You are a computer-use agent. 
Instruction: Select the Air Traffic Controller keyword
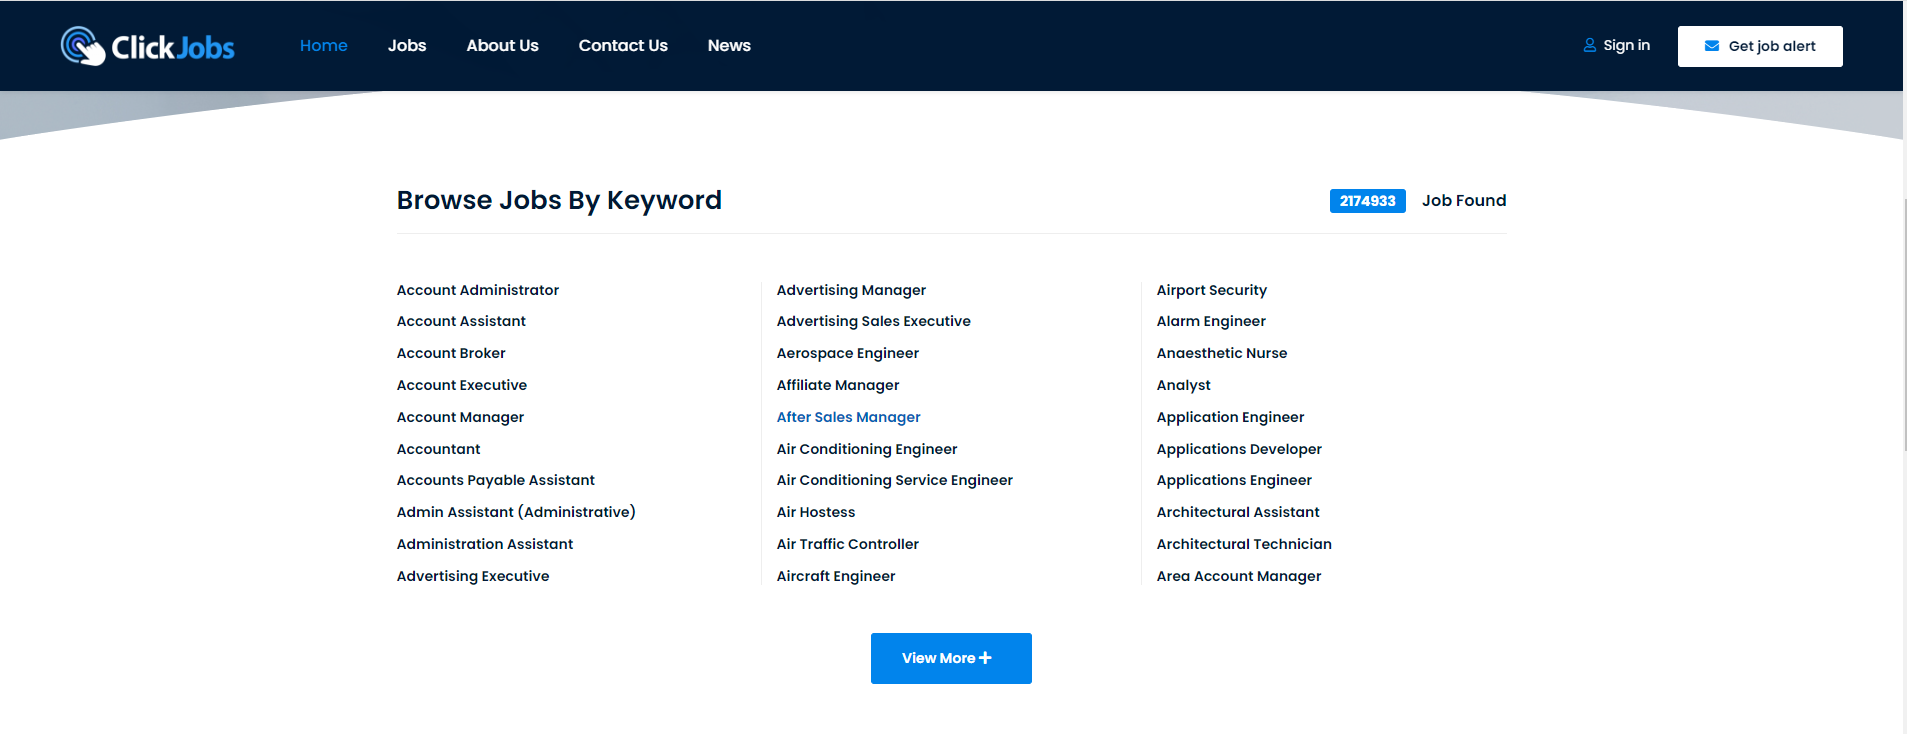click(x=847, y=544)
